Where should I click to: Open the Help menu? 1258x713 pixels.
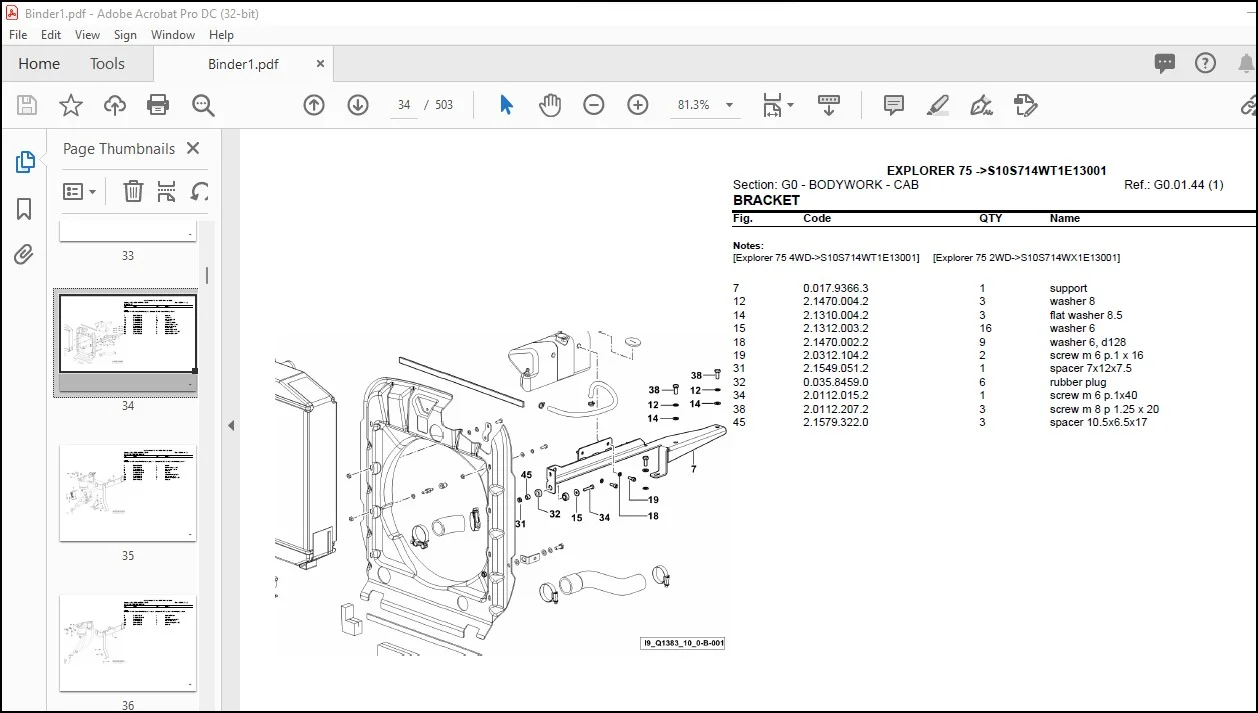pyautogui.click(x=221, y=34)
